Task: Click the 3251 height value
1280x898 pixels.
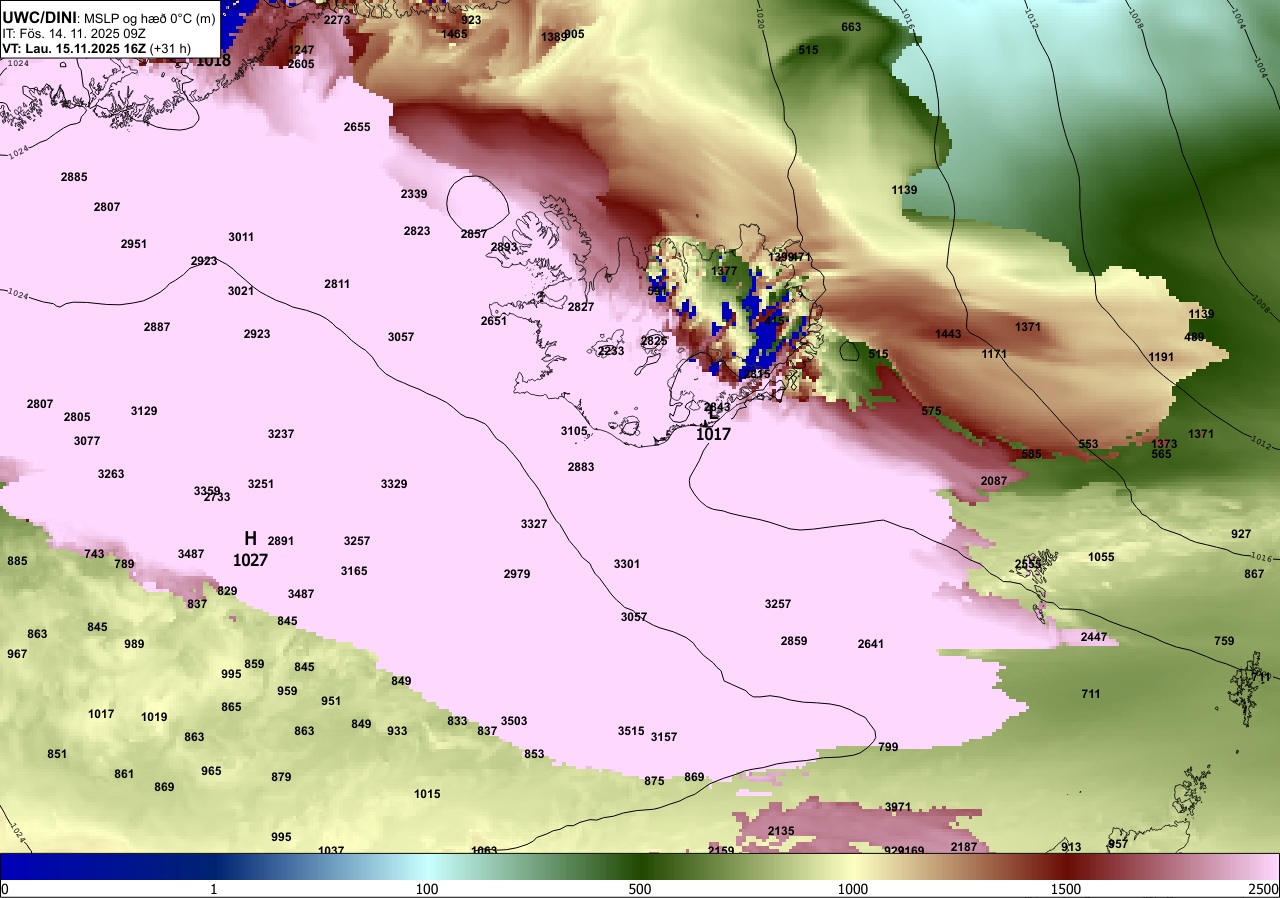Action: [261, 484]
